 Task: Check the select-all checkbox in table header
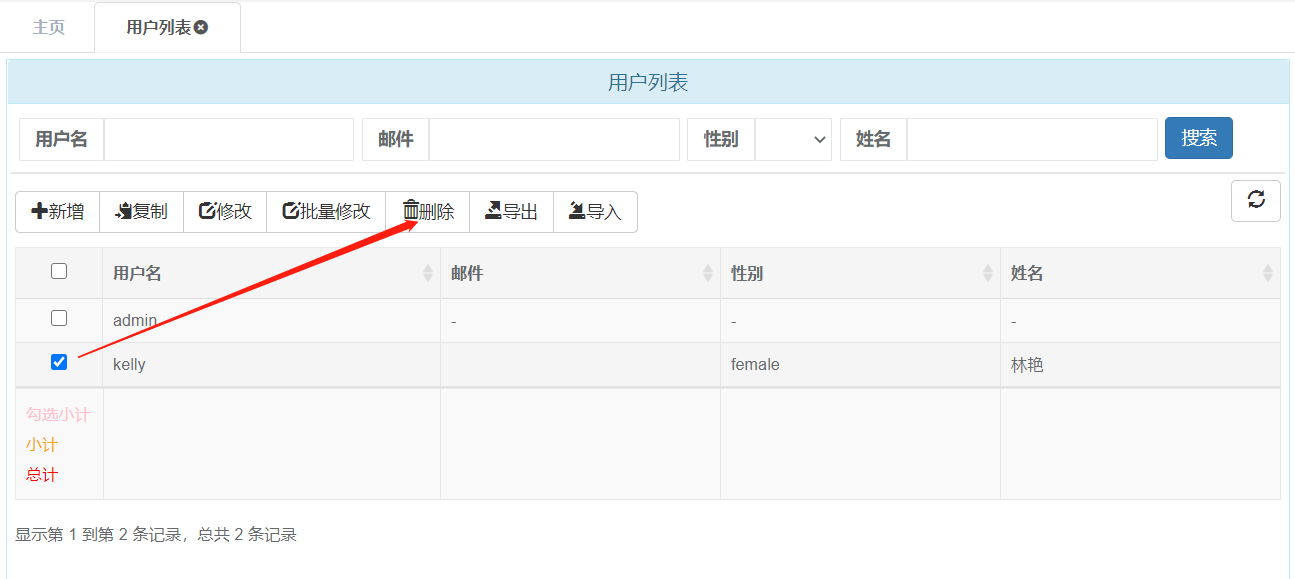[58, 271]
